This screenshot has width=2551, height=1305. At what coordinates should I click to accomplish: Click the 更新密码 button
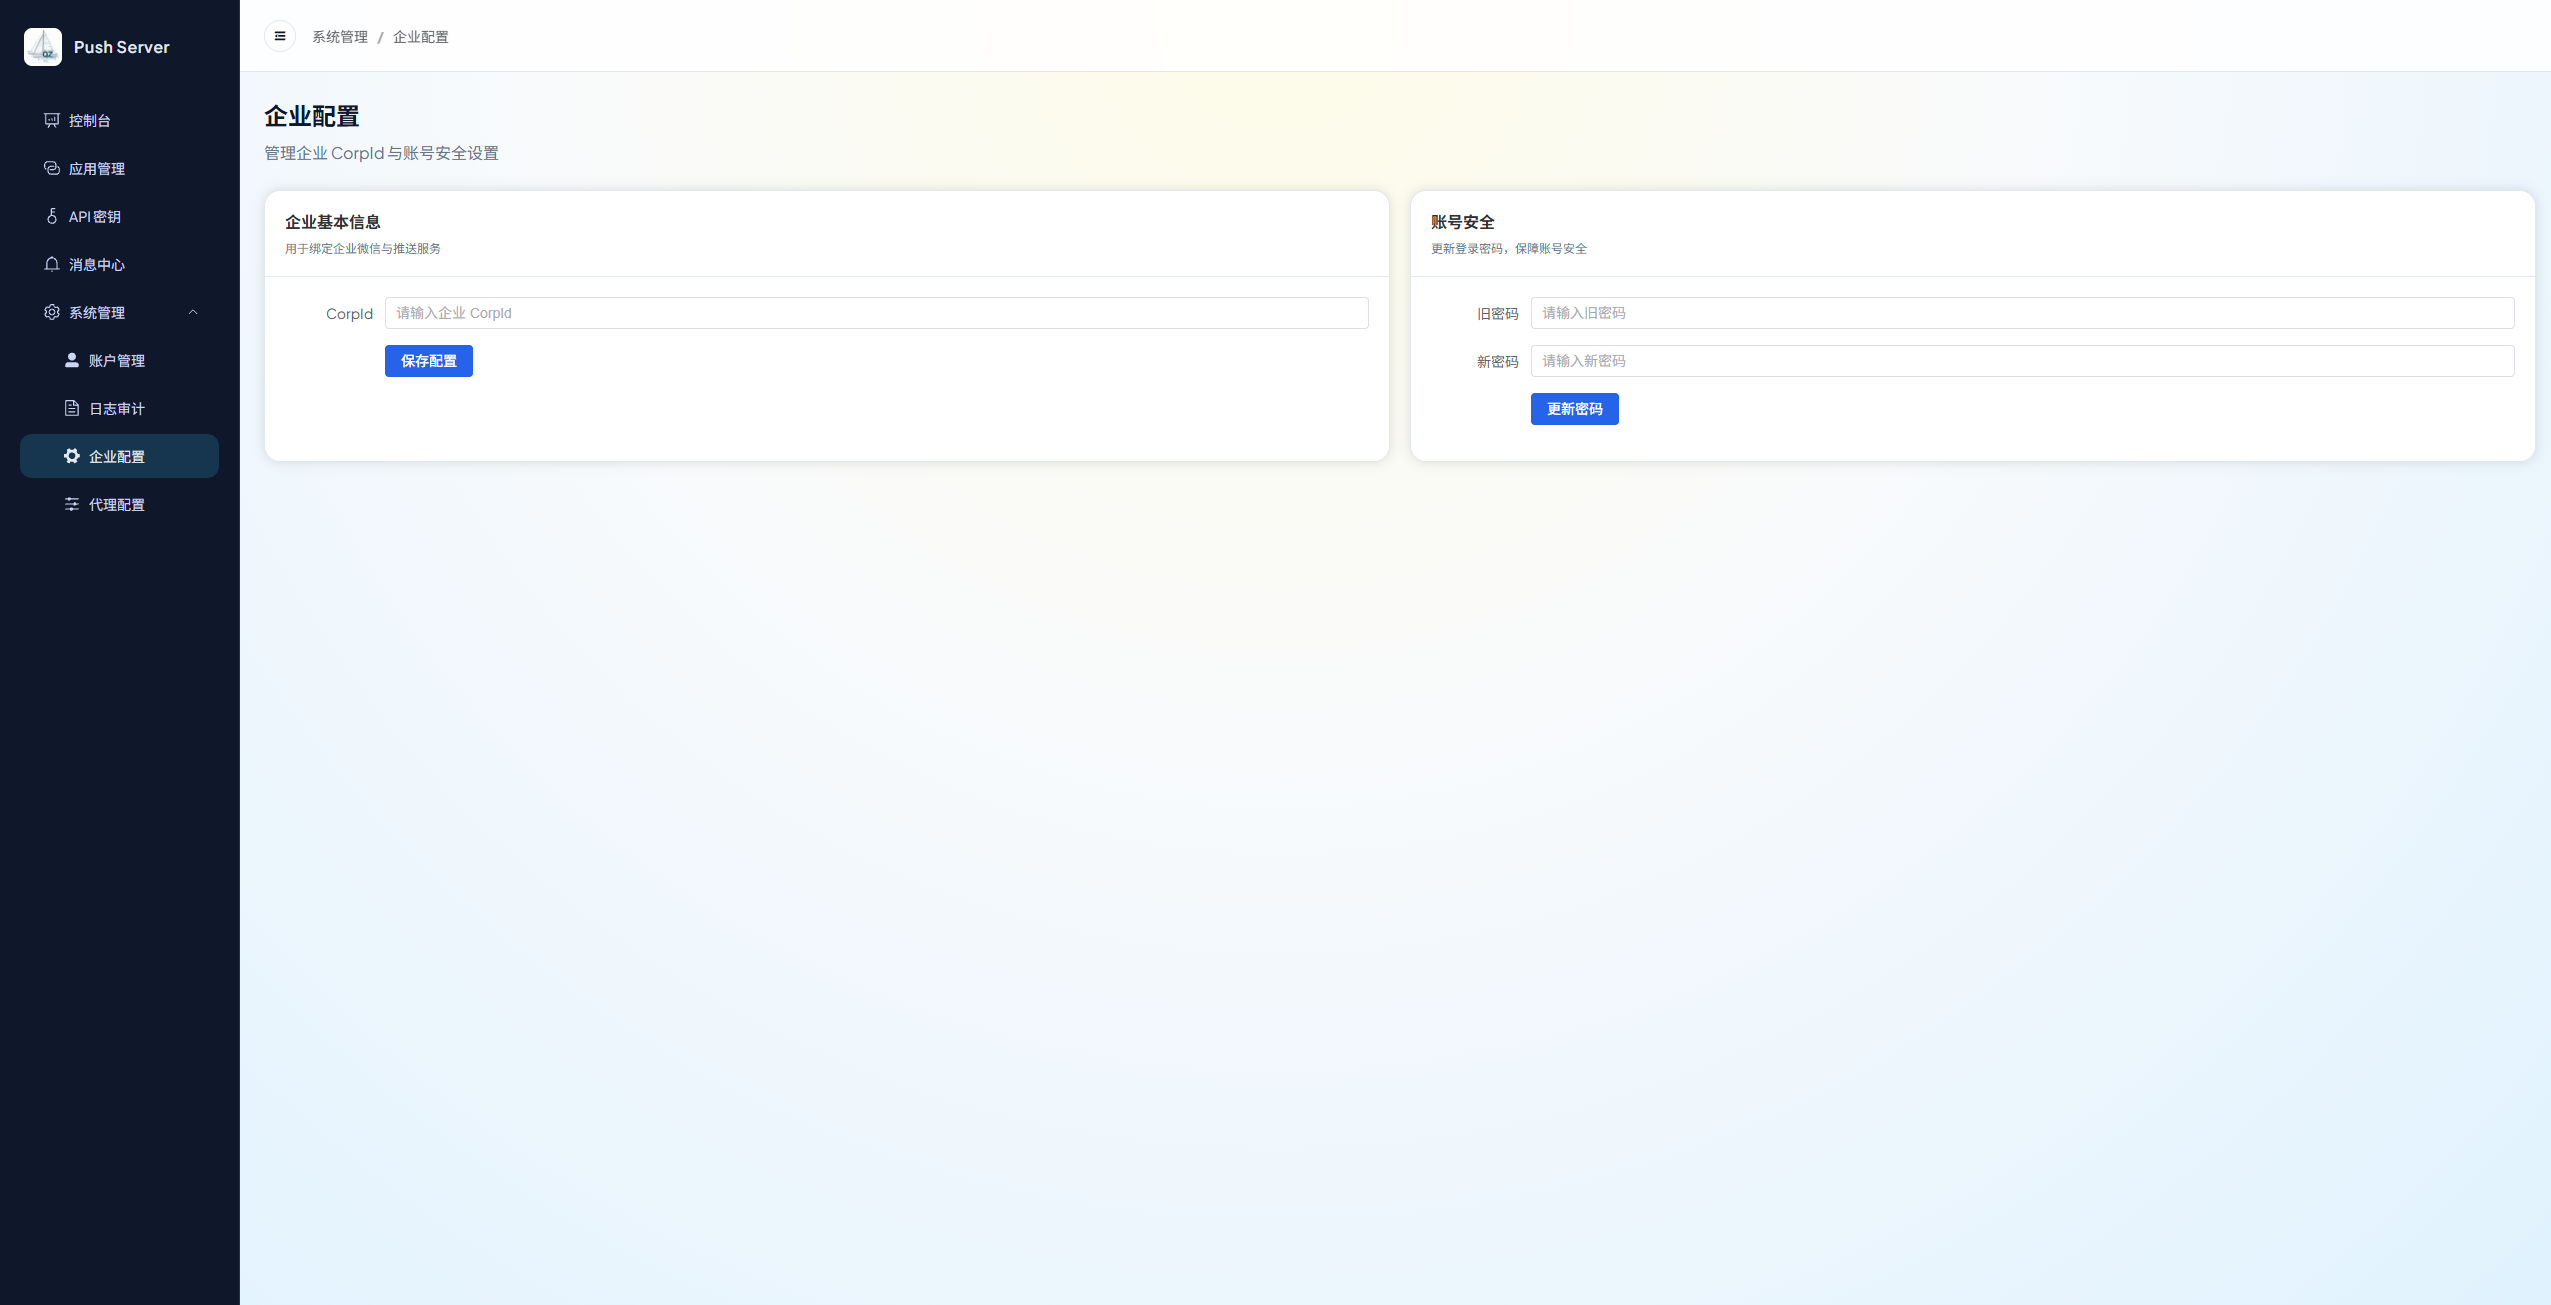tap(1574, 409)
